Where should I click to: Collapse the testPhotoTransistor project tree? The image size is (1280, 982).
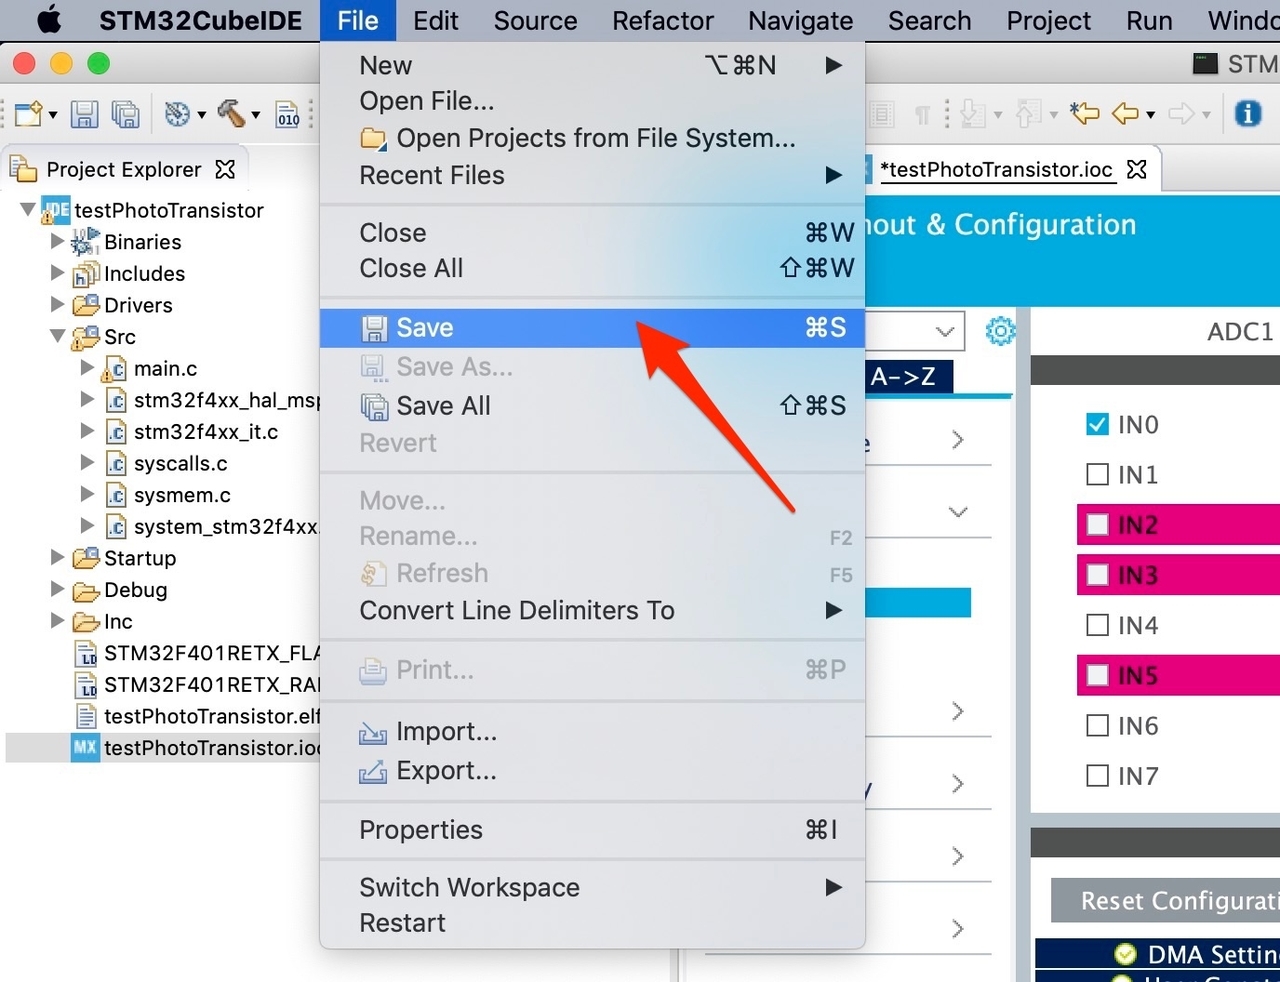(28, 210)
